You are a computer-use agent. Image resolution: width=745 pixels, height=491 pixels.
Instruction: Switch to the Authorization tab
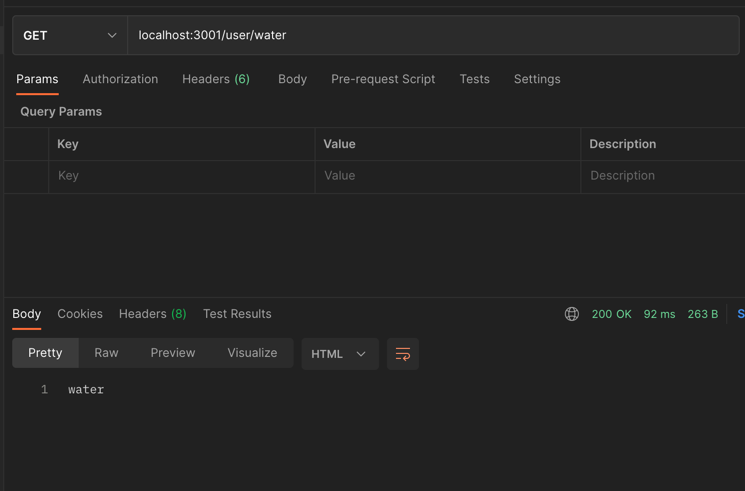pos(120,79)
